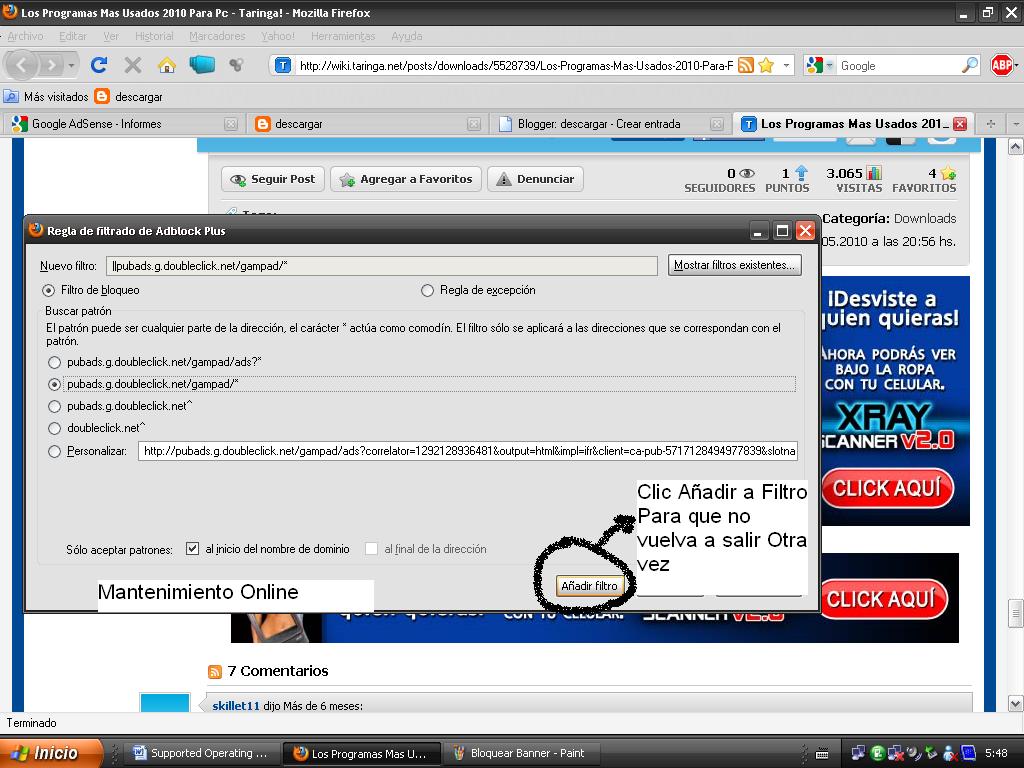Screen dimensions: 1024x768
Task: Click Agregar a Favoritos button
Action: point(406,179)
